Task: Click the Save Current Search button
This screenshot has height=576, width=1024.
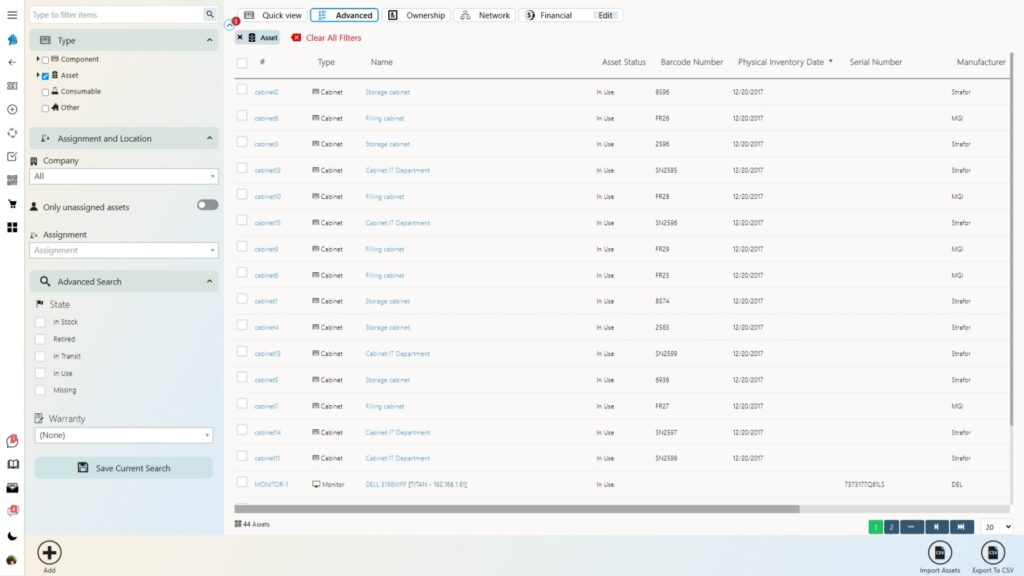Action: pyautogui.click(x=124, y=468)
